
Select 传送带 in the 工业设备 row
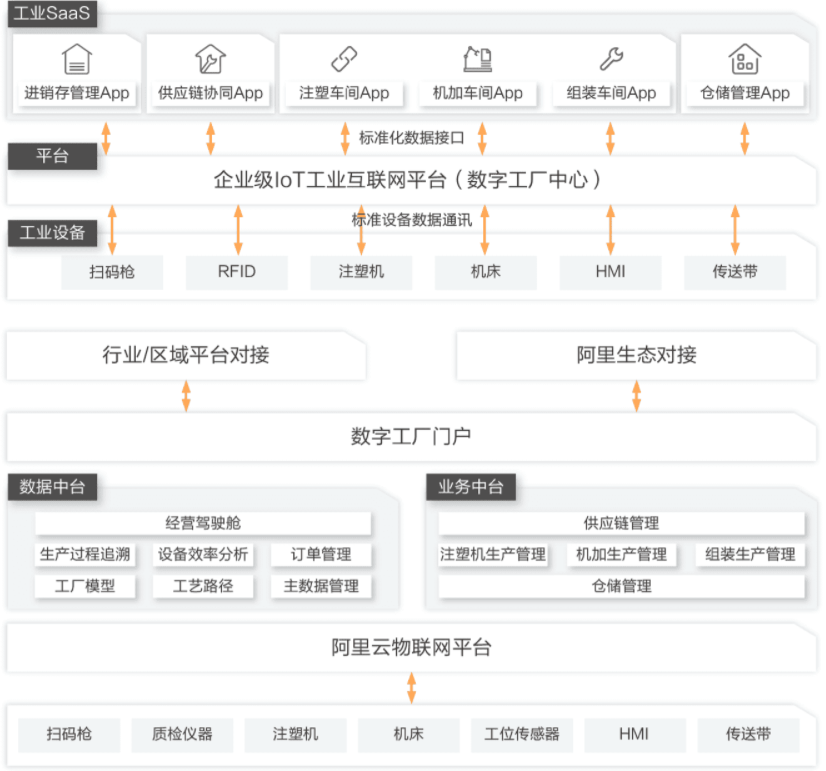735,272
